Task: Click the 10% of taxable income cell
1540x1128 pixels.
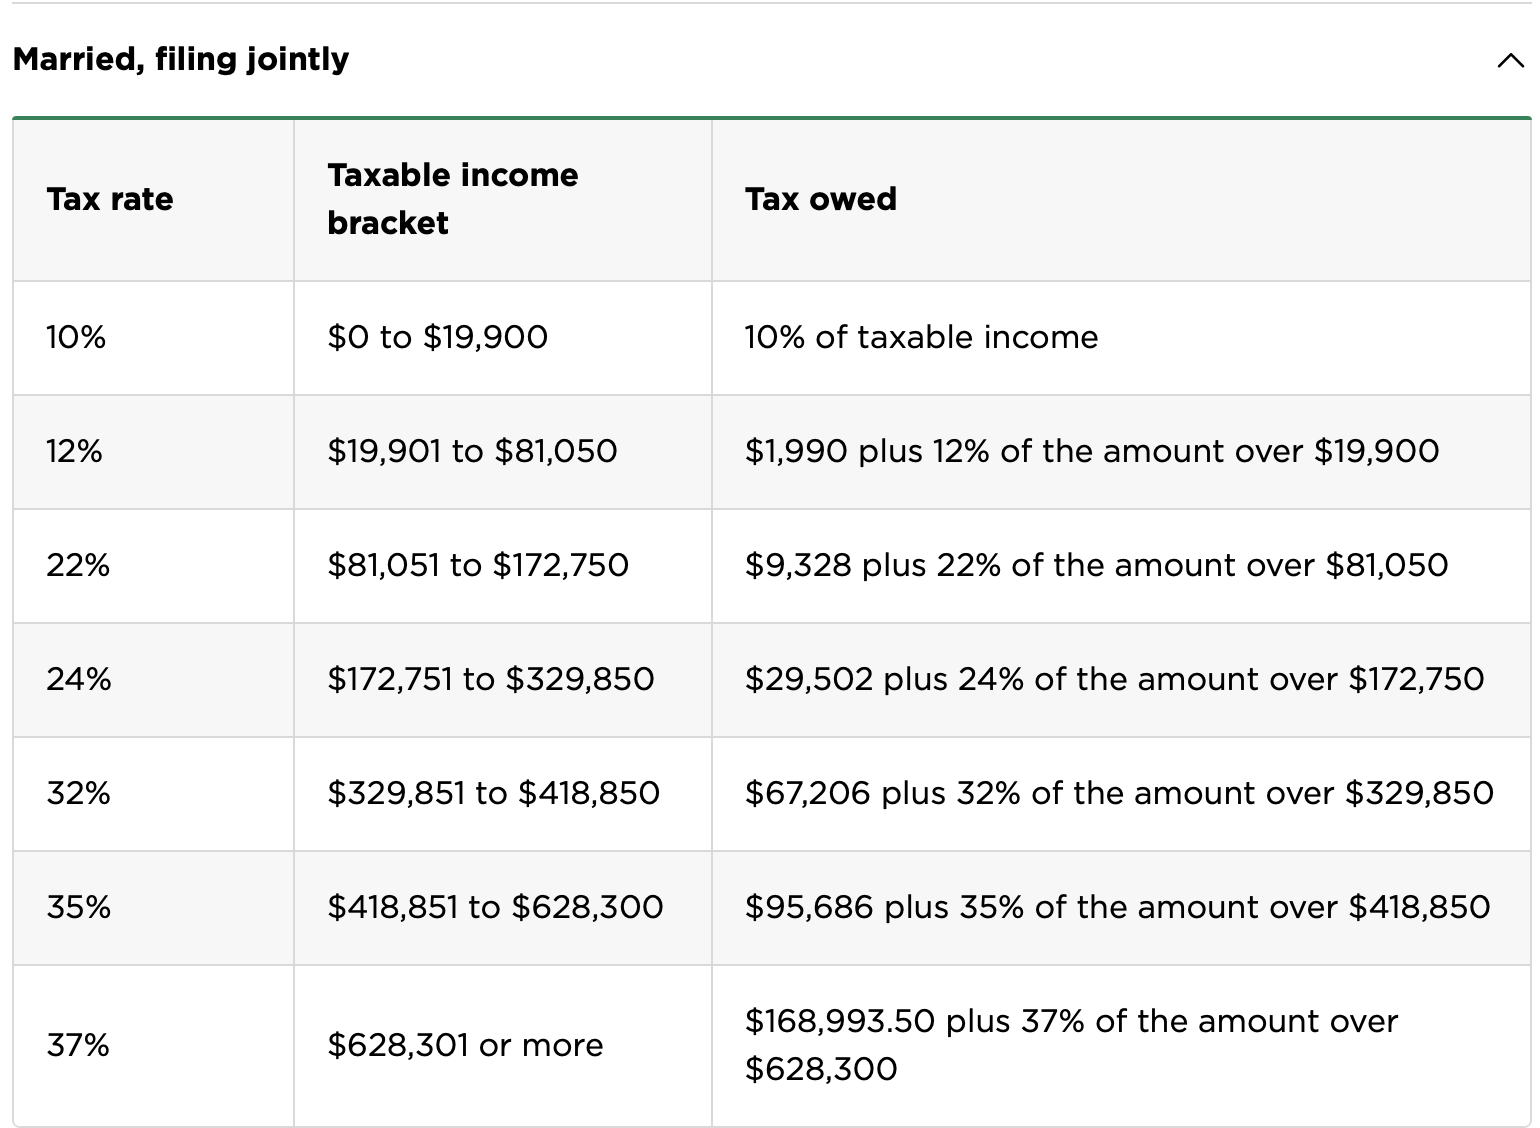Action: tap(921, 337)
